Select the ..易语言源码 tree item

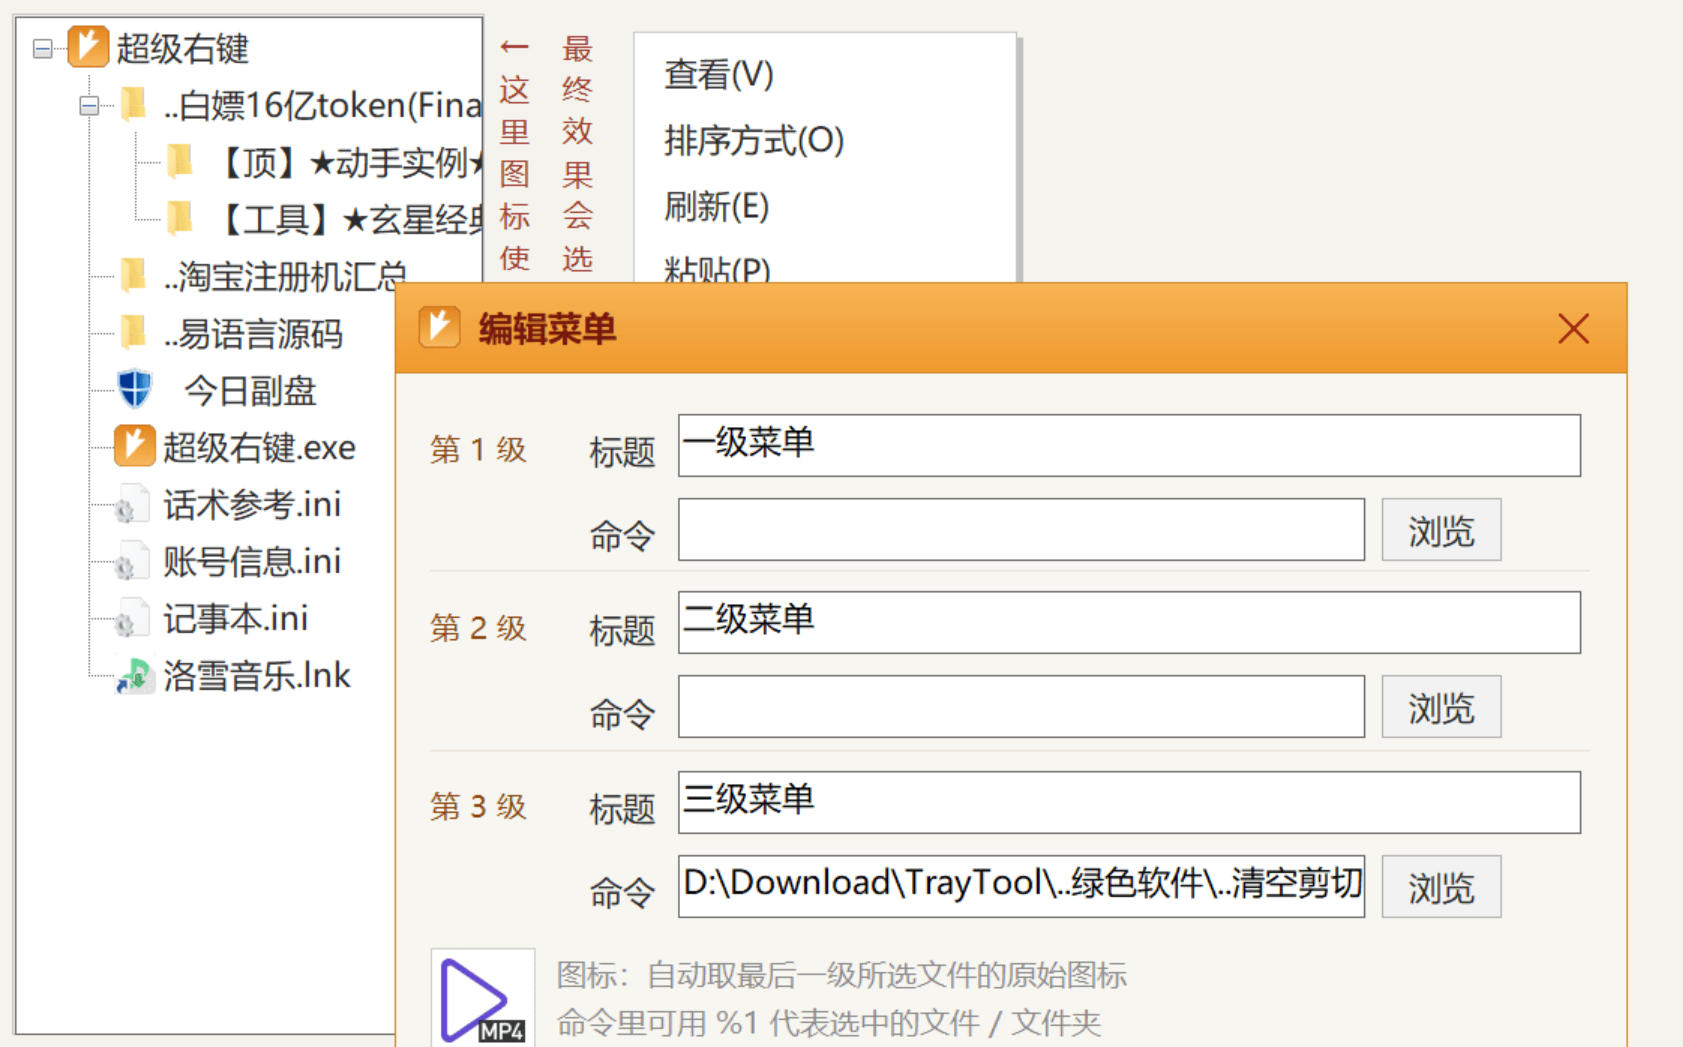coord(253,334)
